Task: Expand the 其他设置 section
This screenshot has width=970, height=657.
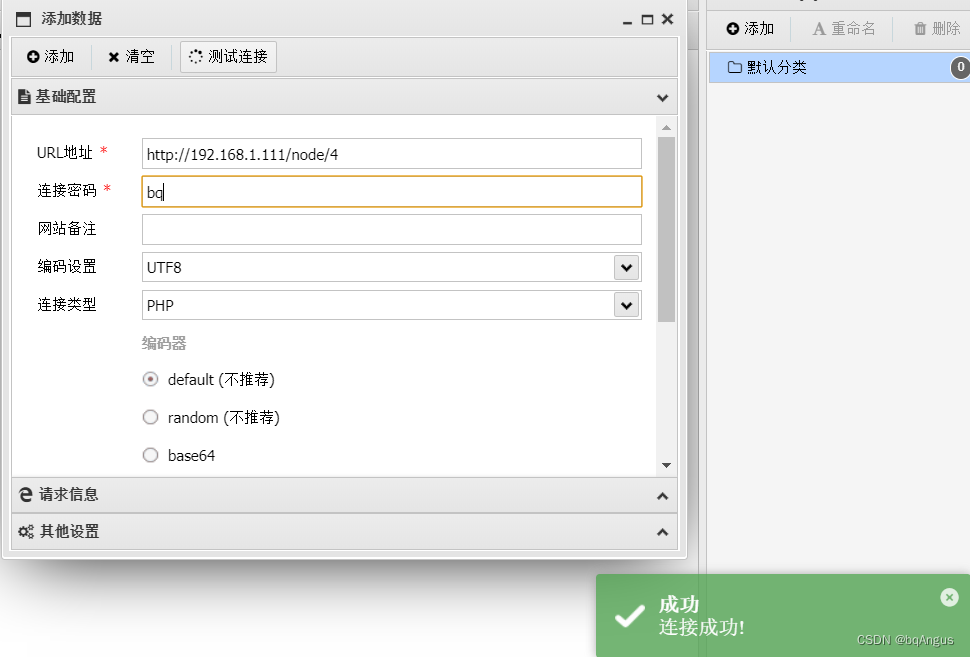Action: pyautogui.click(x=663, y=532)
